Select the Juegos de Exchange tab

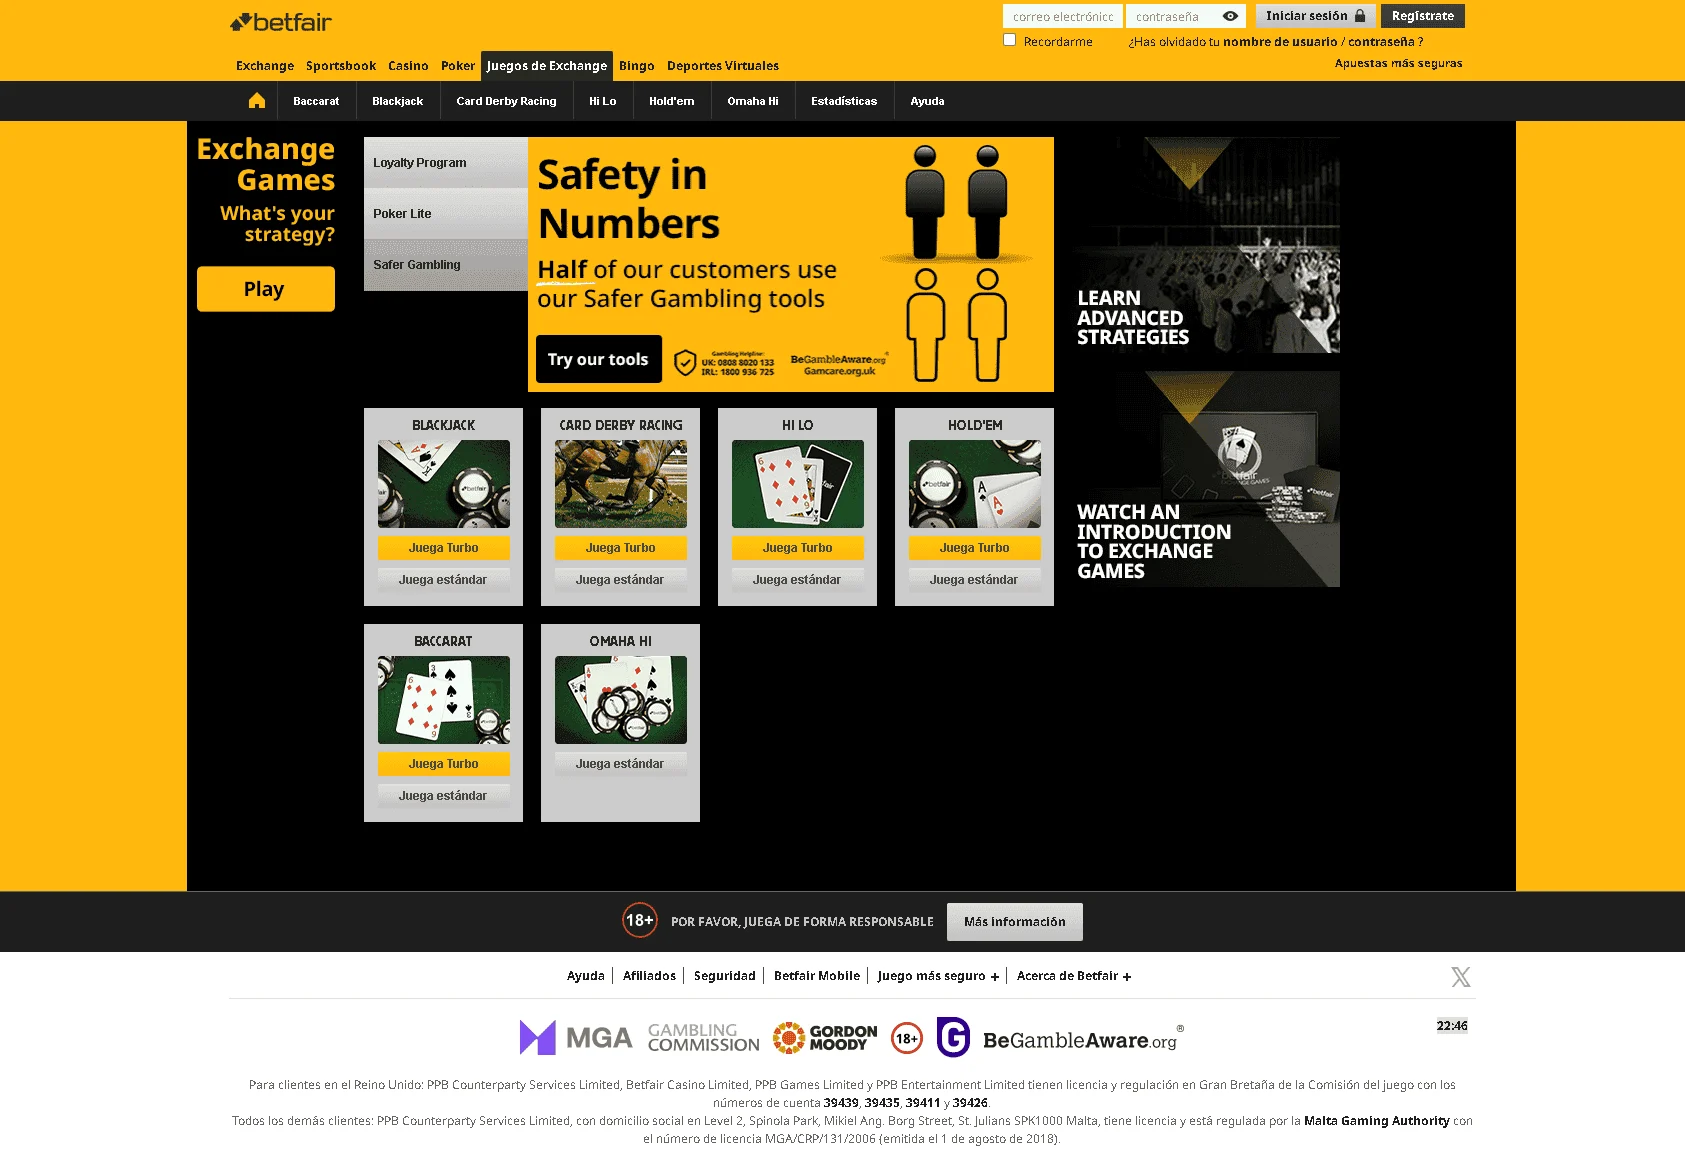(x=547, y=66)
